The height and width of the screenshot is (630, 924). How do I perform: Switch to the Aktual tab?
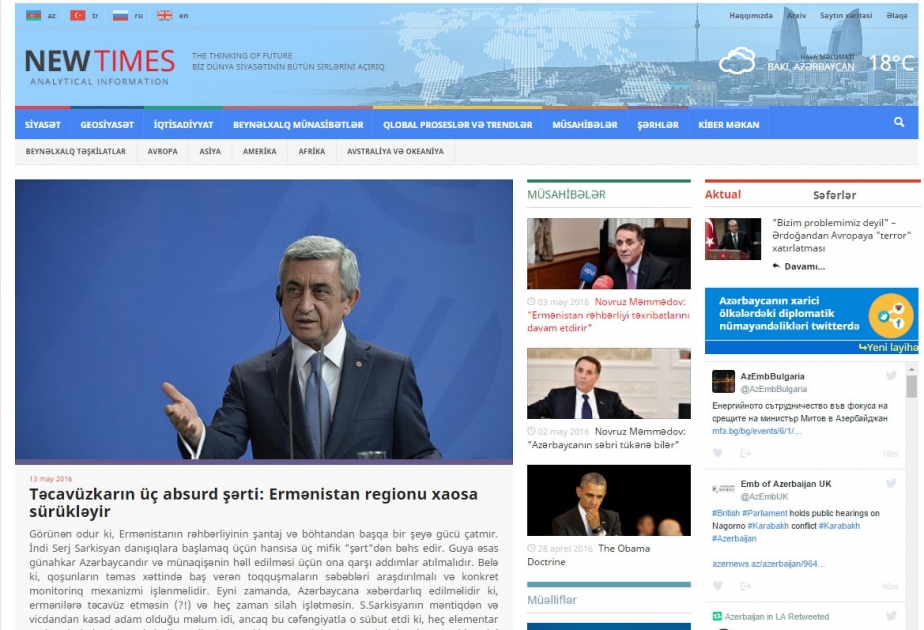click(723, 194)
